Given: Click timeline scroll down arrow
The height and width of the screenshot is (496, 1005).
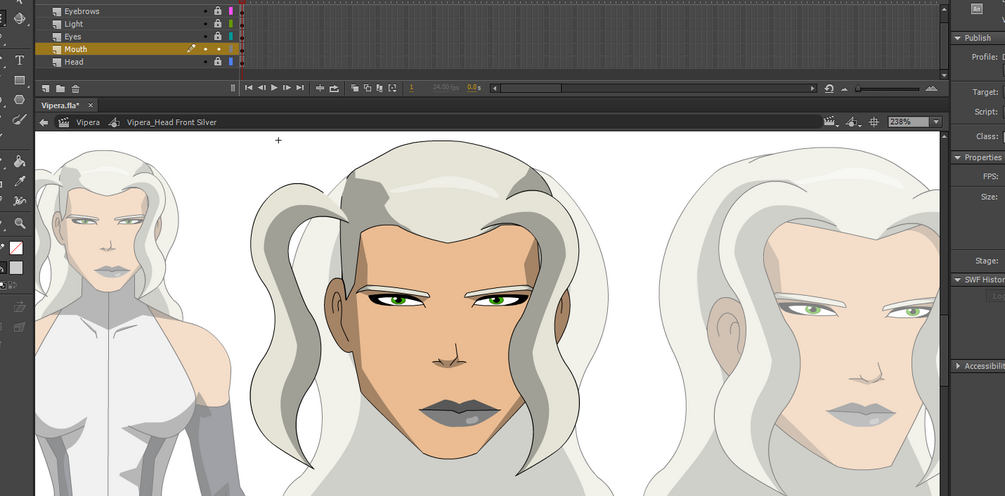Looking at the screenshot, I should [x=943, y=76].
